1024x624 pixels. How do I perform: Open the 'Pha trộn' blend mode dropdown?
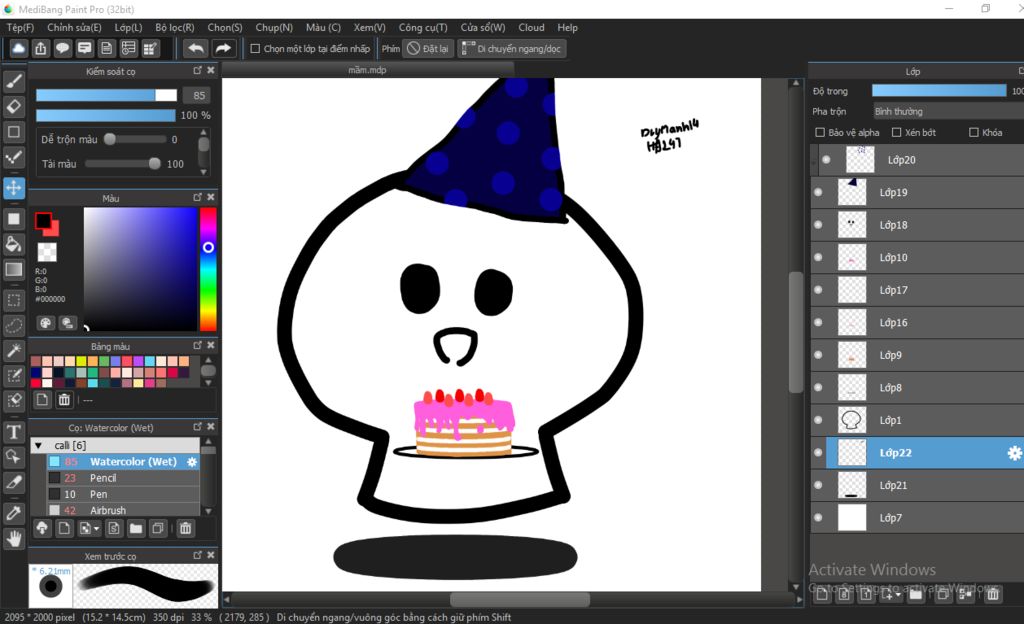948,112
